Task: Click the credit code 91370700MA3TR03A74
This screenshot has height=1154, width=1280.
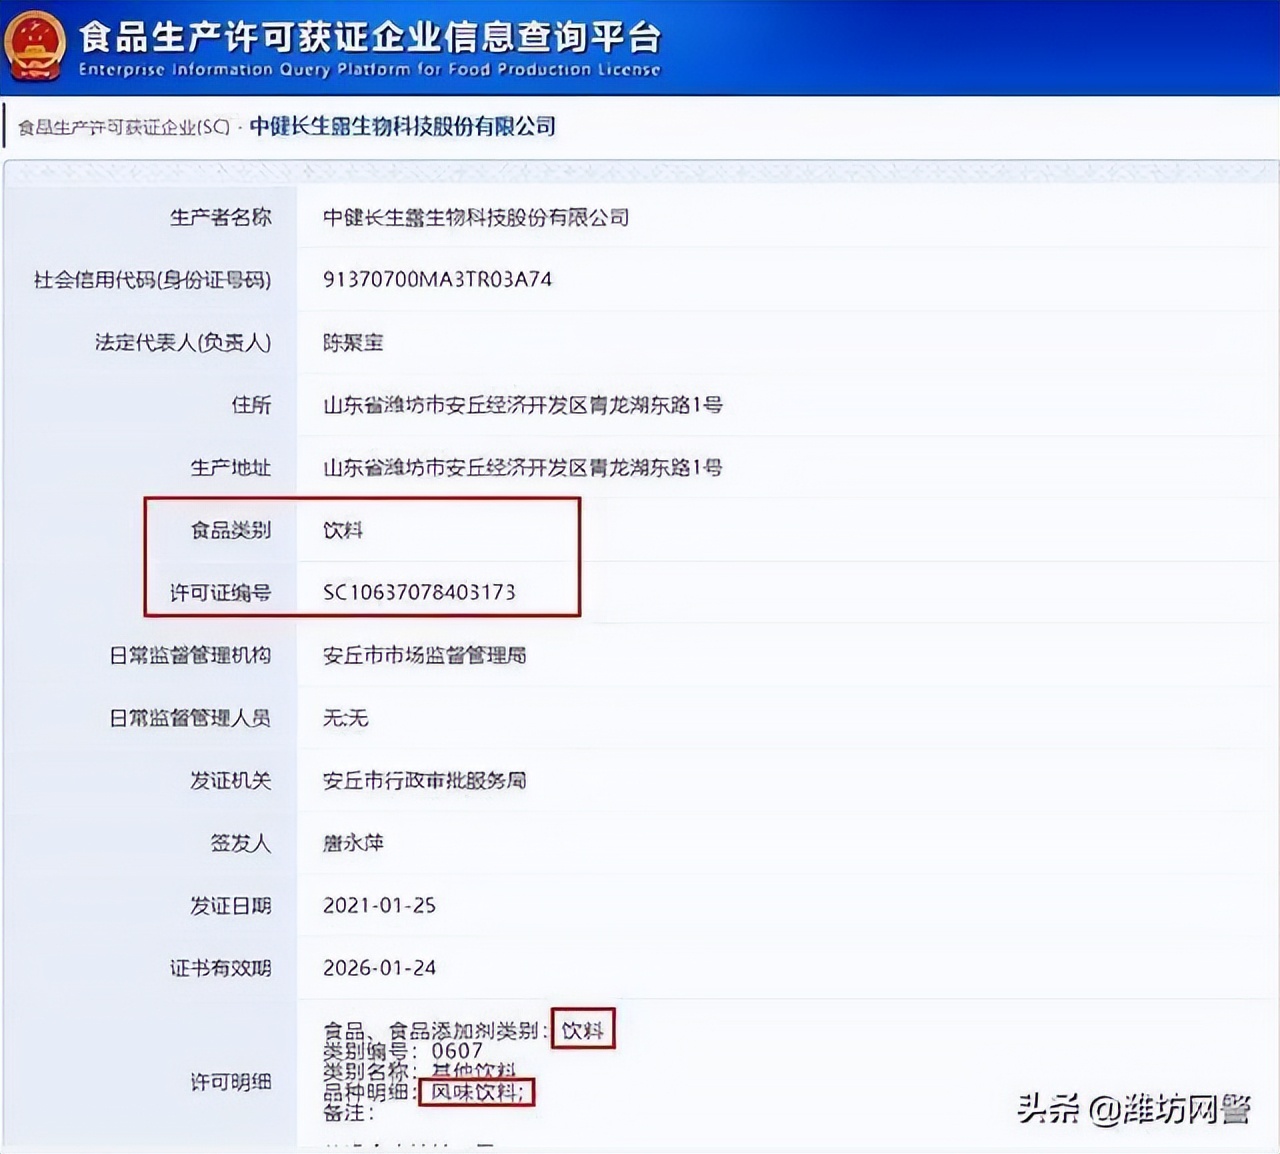Action: [438, 280]
